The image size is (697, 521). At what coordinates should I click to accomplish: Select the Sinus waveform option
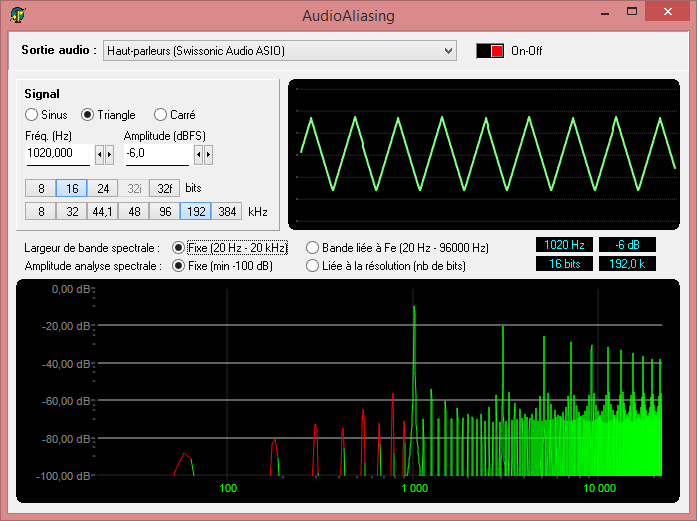[32, 115]
